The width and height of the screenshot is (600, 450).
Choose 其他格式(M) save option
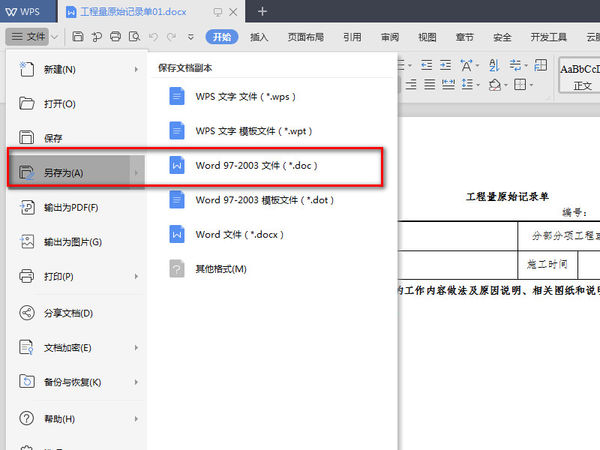pyautogui.click(x=272, y=269)
